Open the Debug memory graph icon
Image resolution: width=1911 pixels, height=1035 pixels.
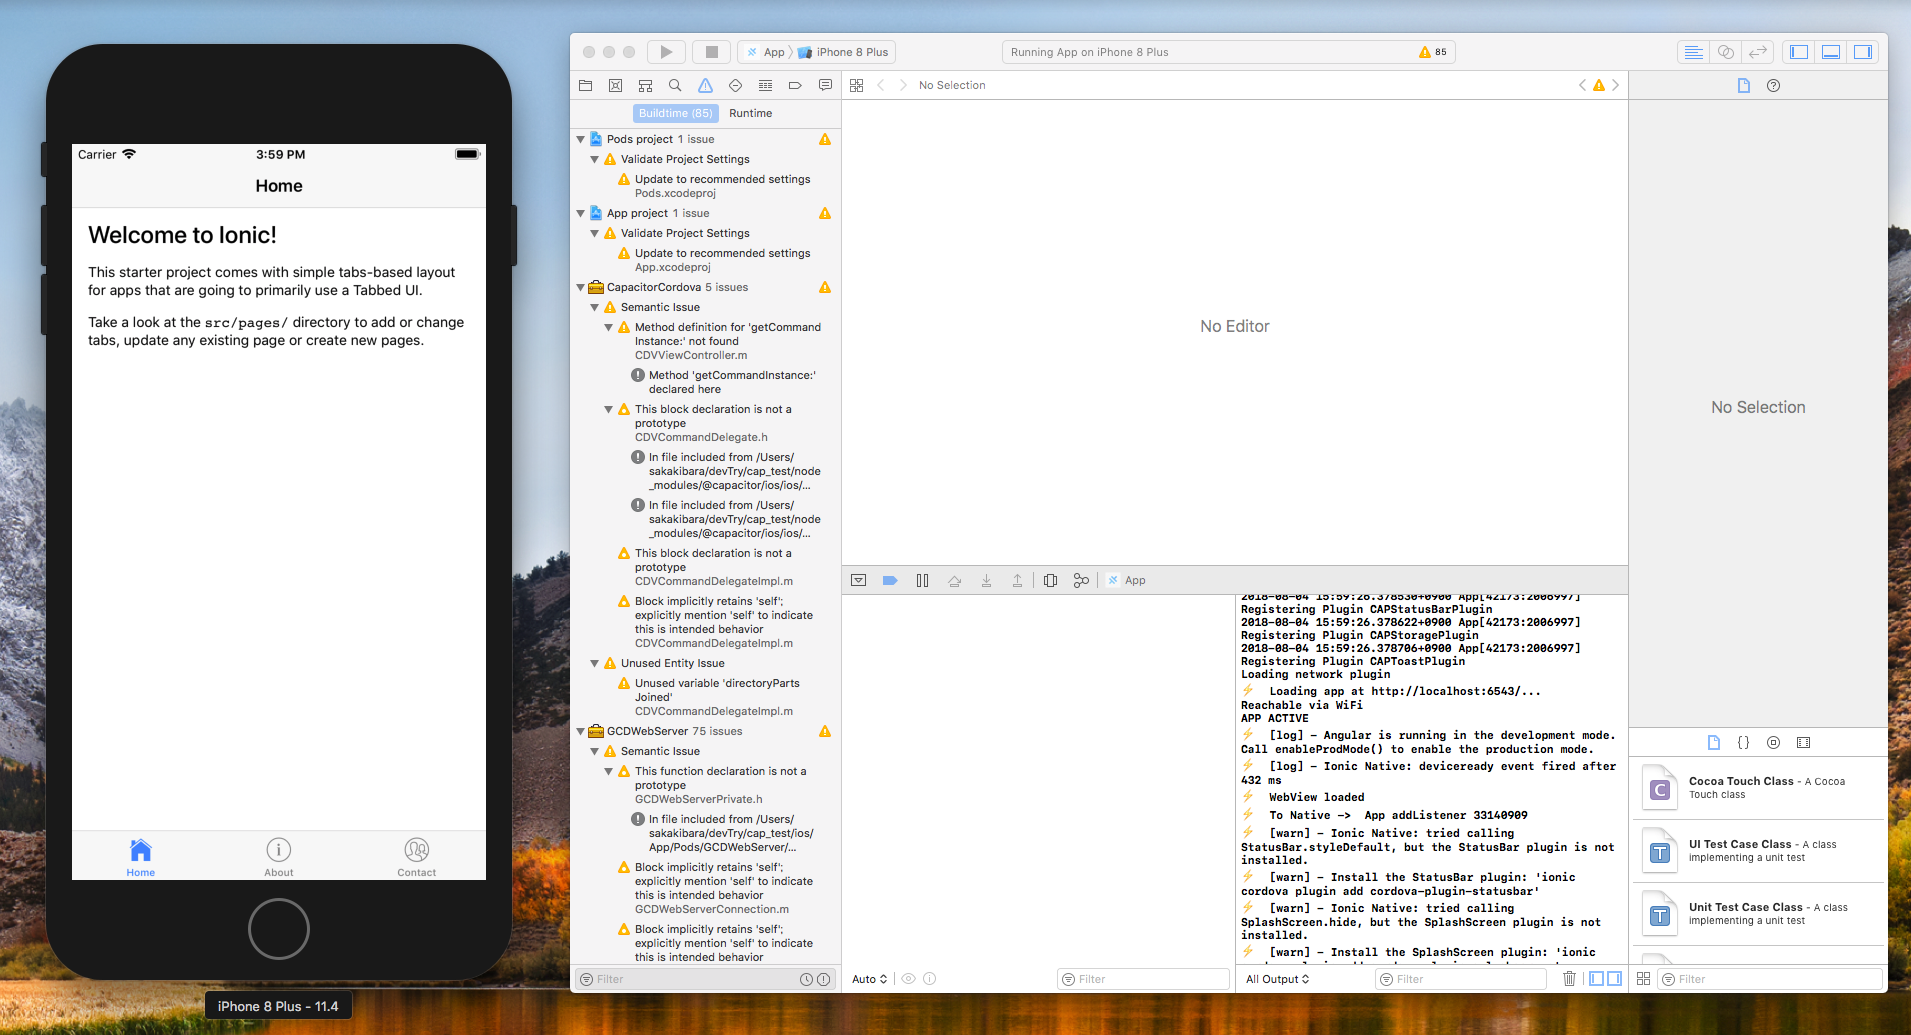coord(1080,580)
